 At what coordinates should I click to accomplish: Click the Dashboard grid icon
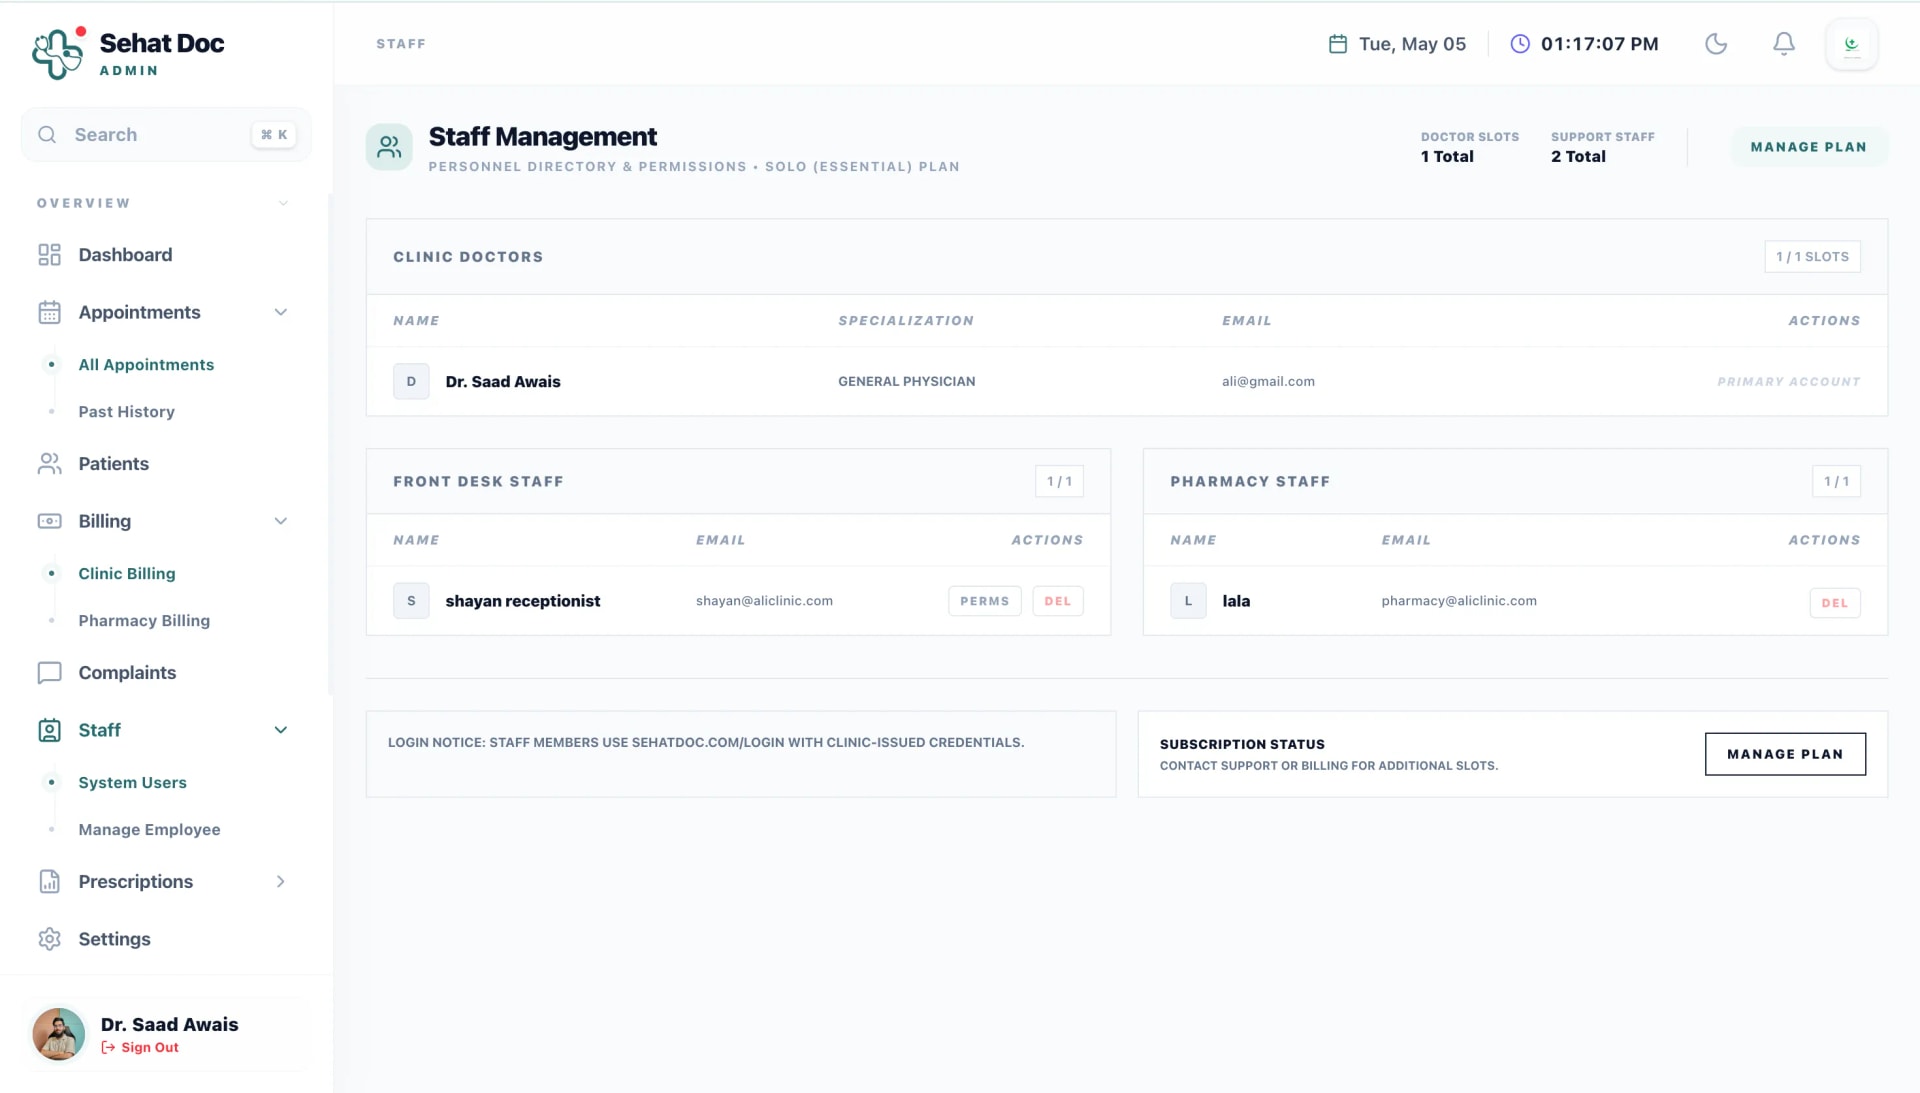pyautogui.click(x=49, y=255)
